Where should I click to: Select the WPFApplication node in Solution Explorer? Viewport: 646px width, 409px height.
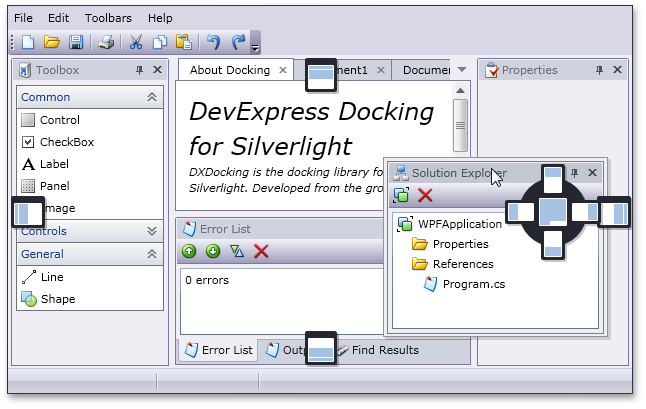tap(449, 224)
